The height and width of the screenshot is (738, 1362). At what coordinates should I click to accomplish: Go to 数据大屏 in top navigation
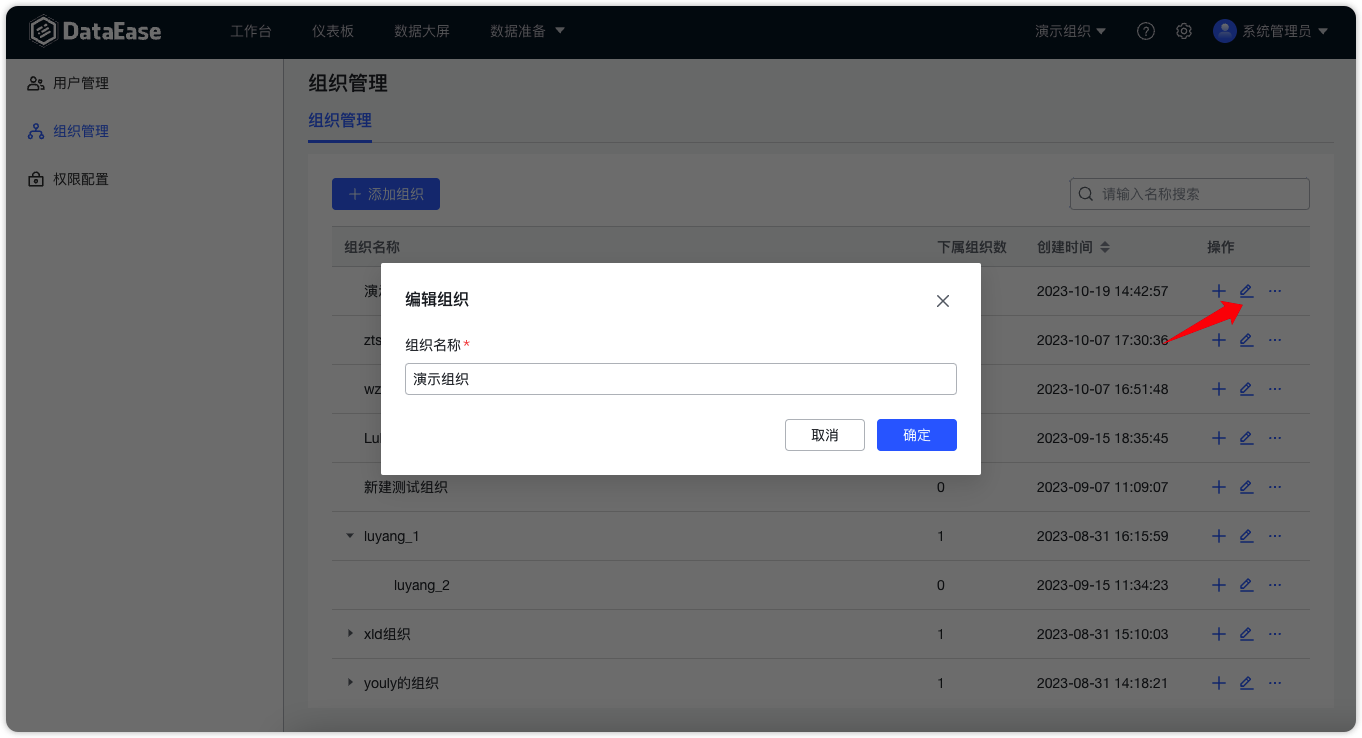(x=422, y=31)
